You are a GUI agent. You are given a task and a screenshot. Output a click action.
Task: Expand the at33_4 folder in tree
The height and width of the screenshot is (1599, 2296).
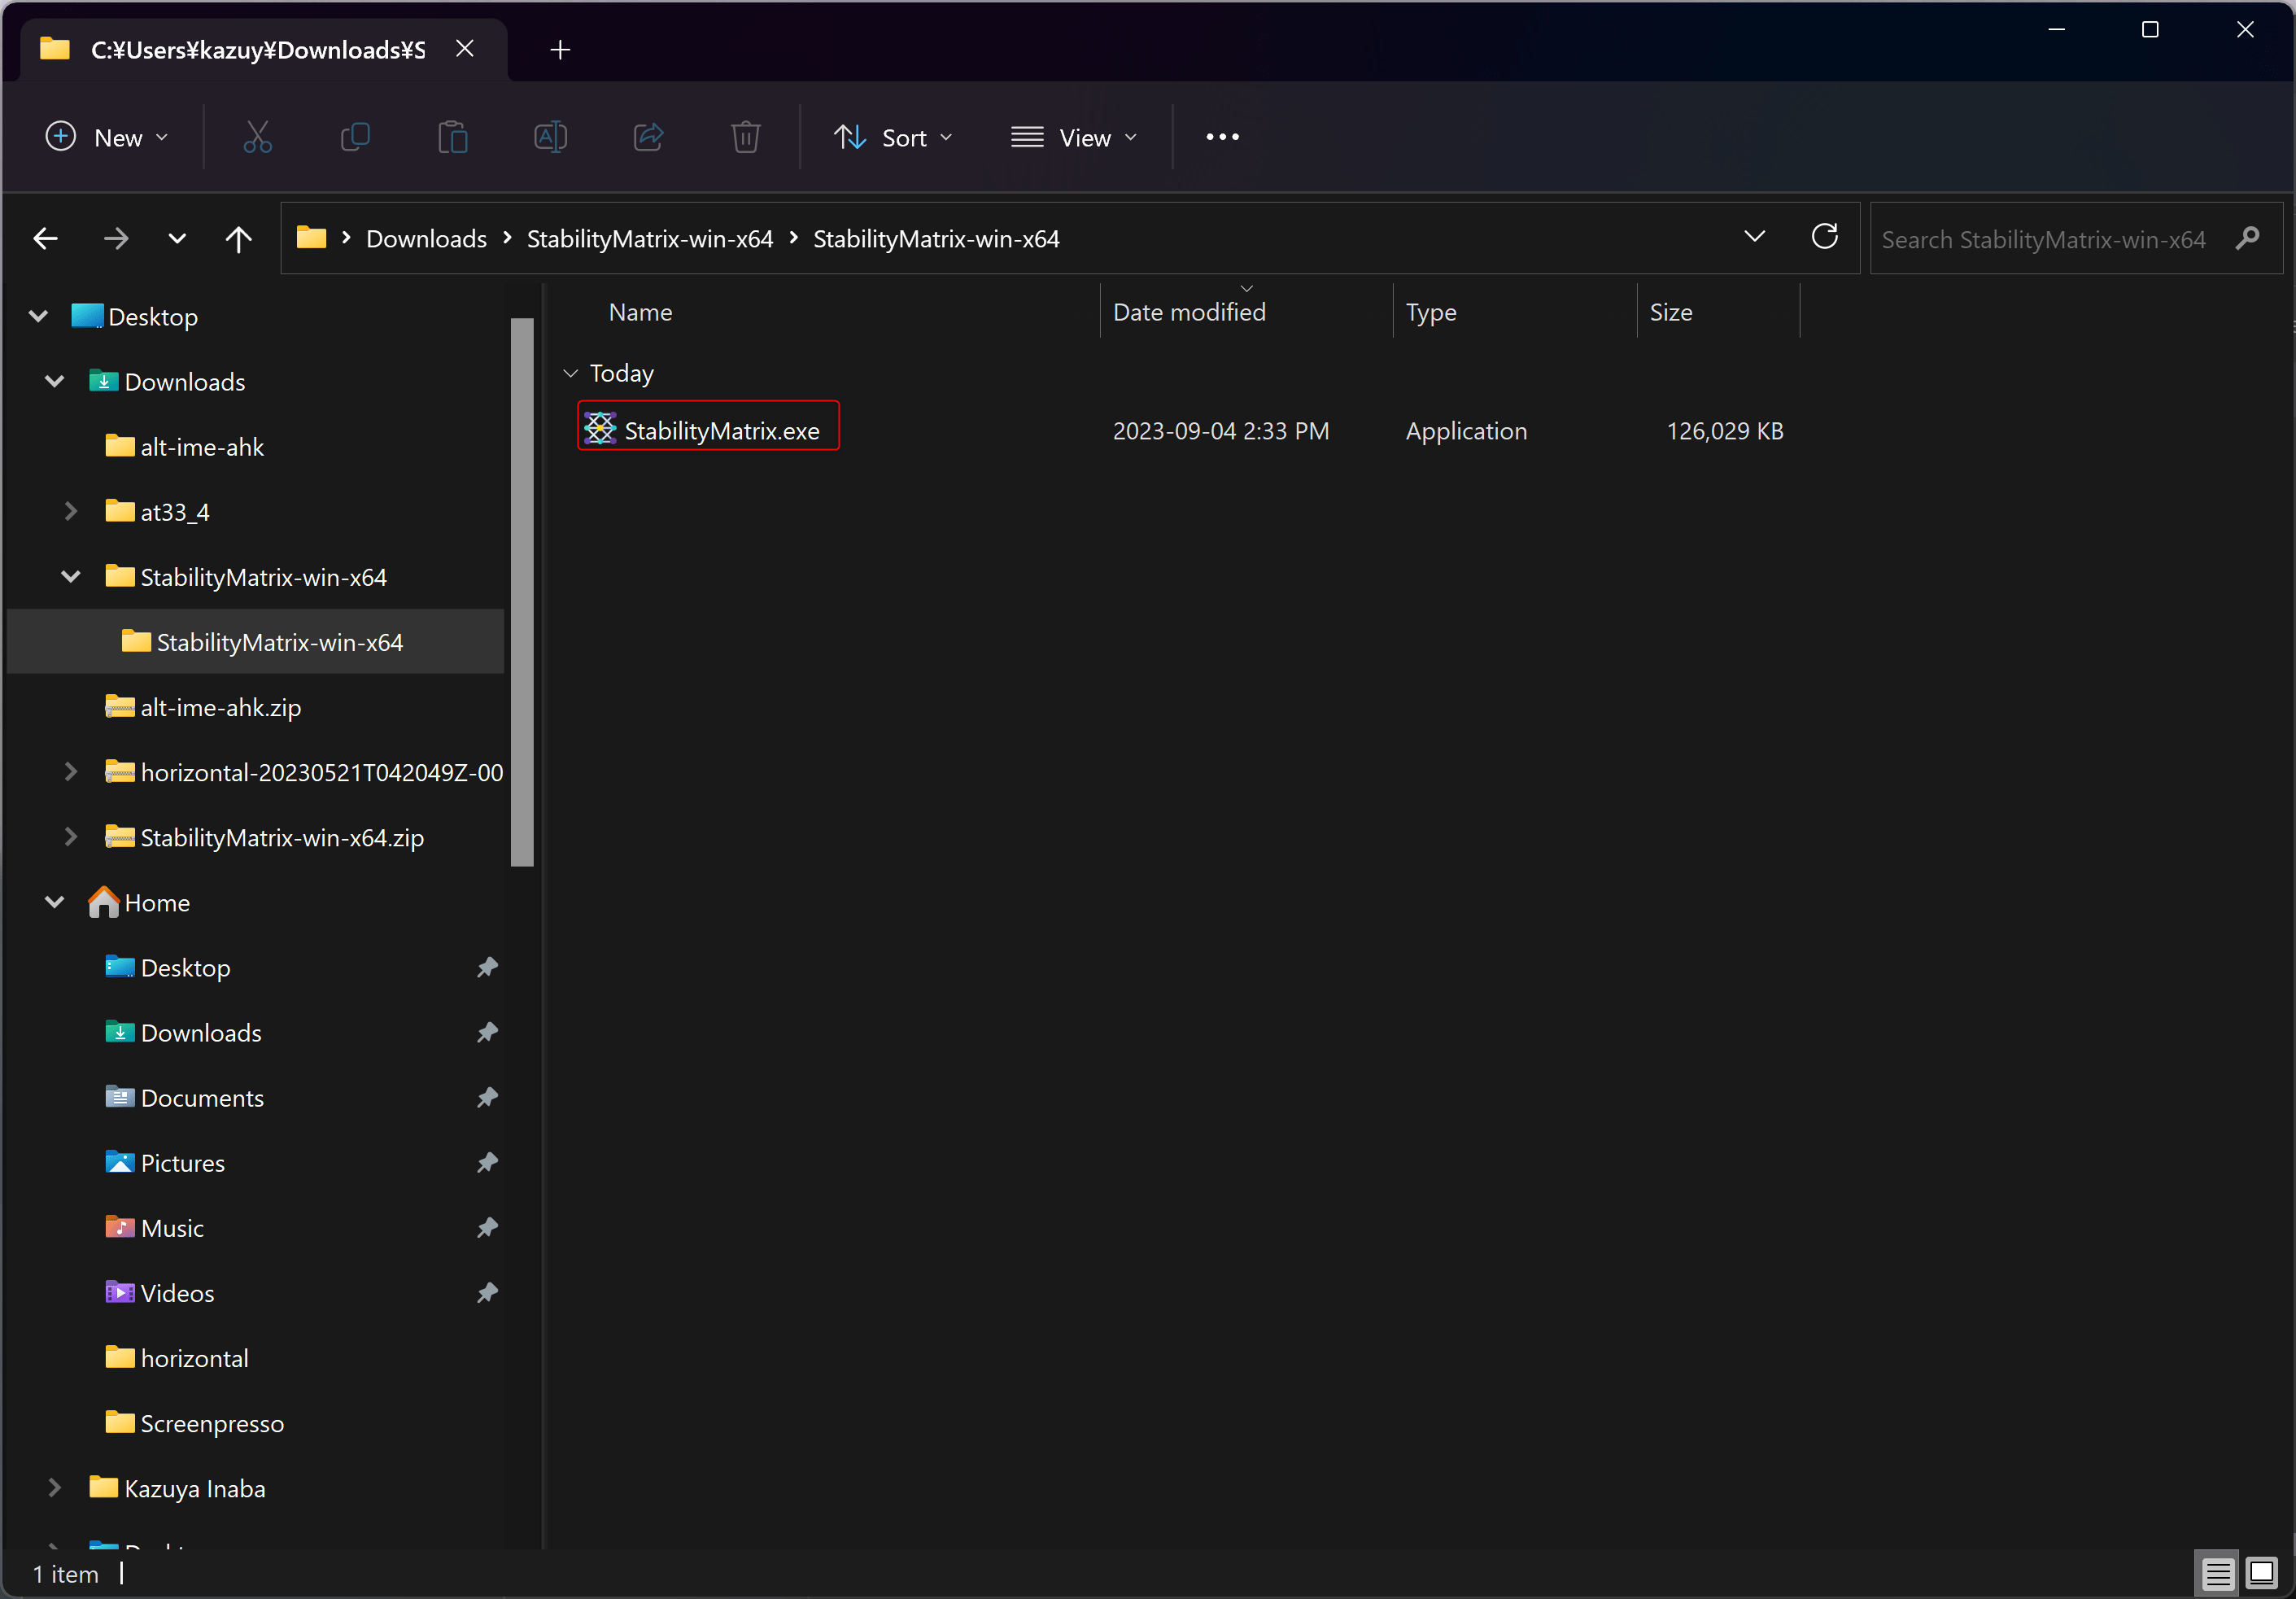[70, 512]
